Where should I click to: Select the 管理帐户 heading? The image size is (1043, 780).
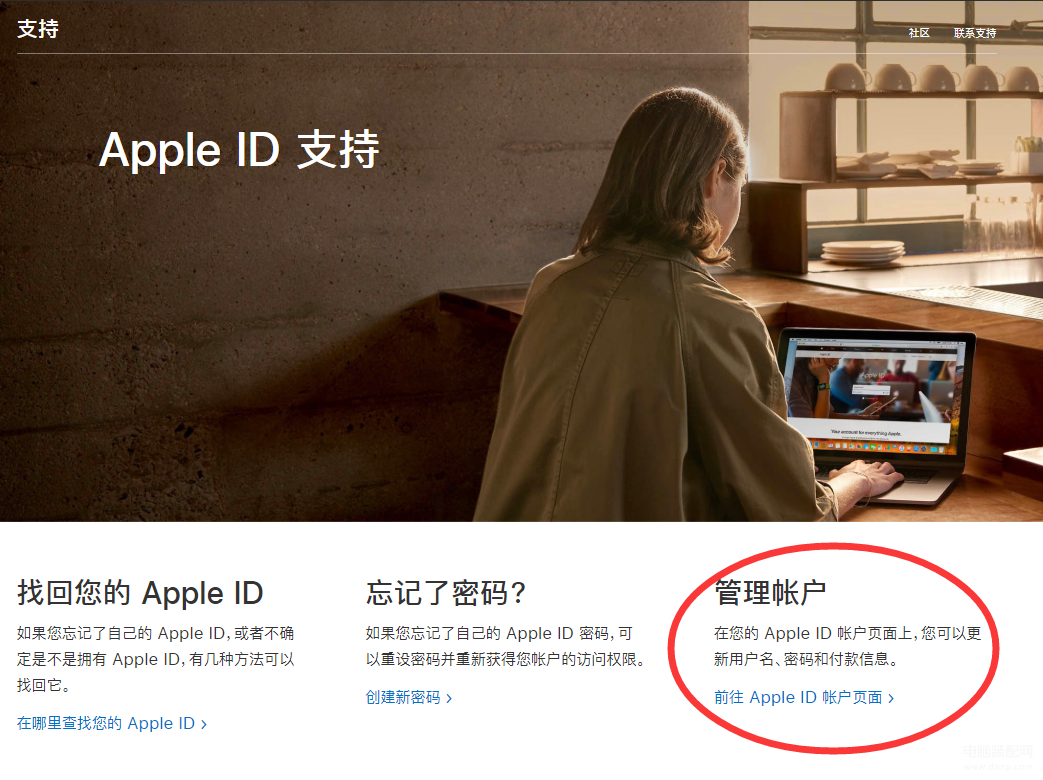point(770,592)
